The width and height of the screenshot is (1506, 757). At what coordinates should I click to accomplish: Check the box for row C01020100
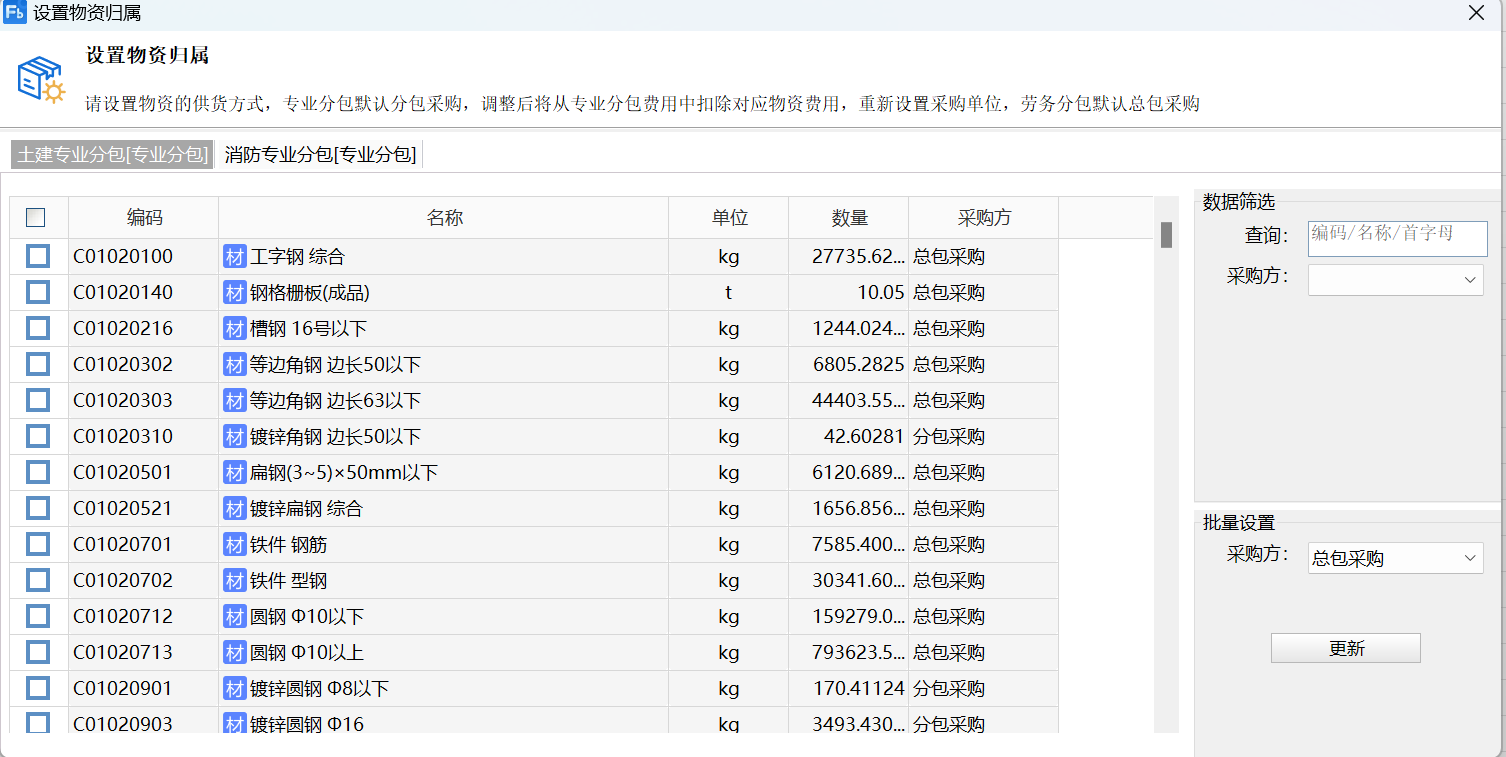click(x=38, y=257)
